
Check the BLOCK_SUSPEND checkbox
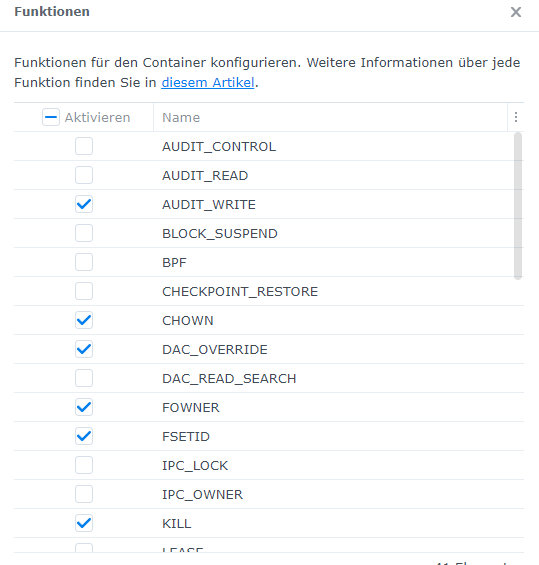(x=84, y=233)
